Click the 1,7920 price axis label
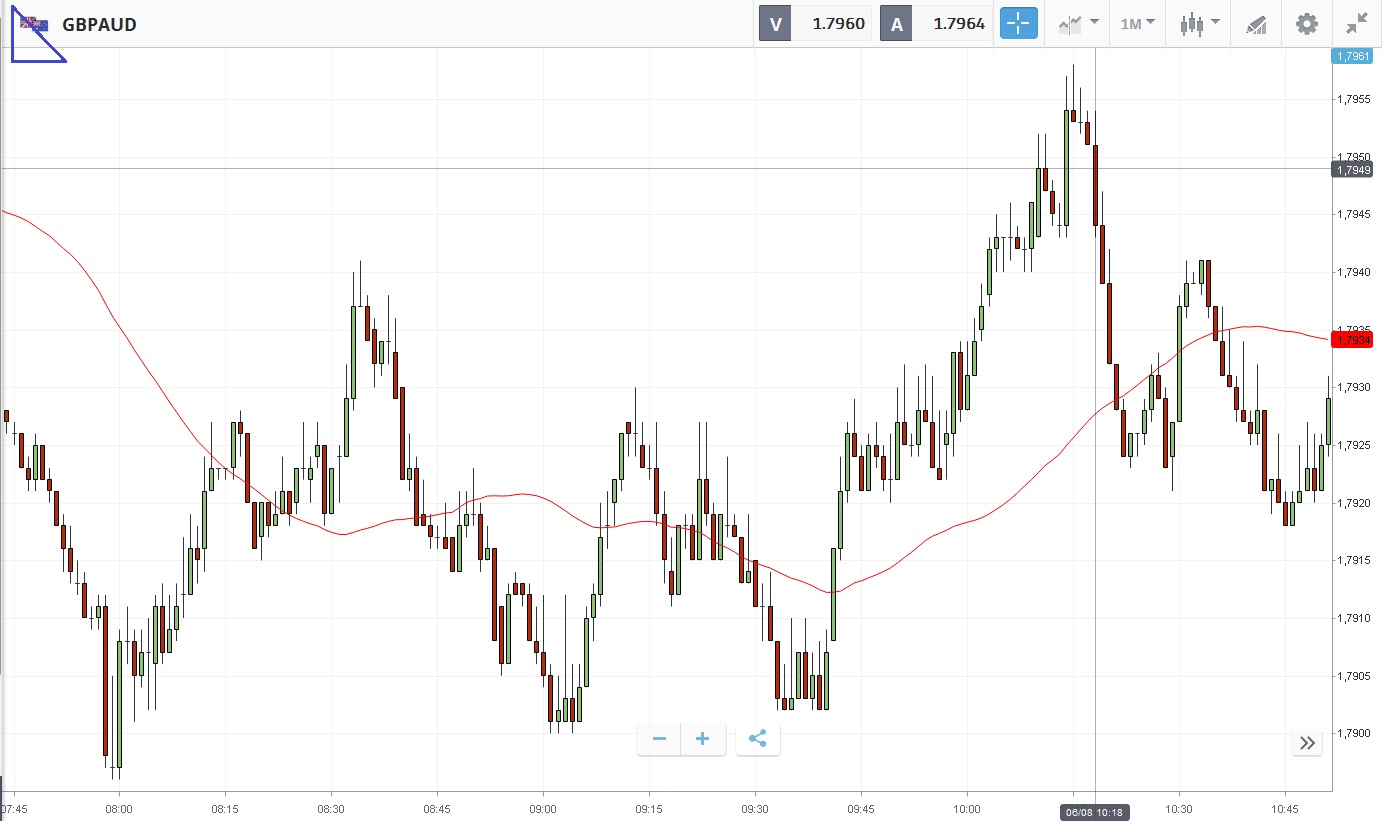This screenshot has width=1382, height=821. click(x=1353, y=503)
